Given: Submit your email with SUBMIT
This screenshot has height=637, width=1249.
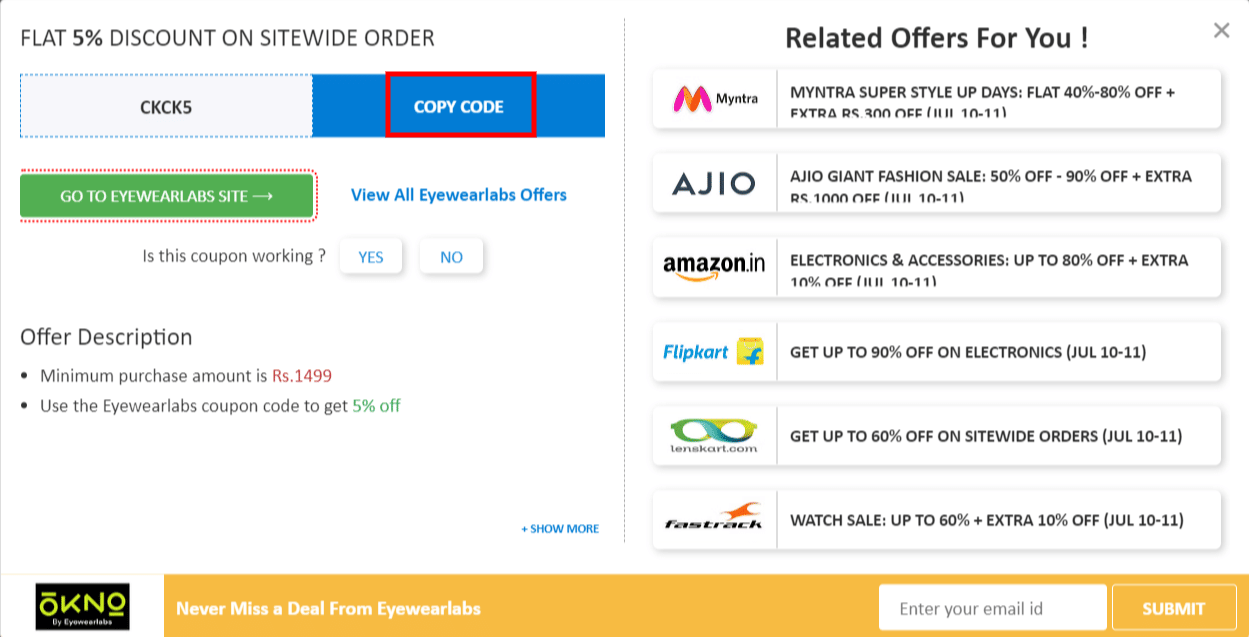Looking at the screenshot, I should pos(1174,607).
